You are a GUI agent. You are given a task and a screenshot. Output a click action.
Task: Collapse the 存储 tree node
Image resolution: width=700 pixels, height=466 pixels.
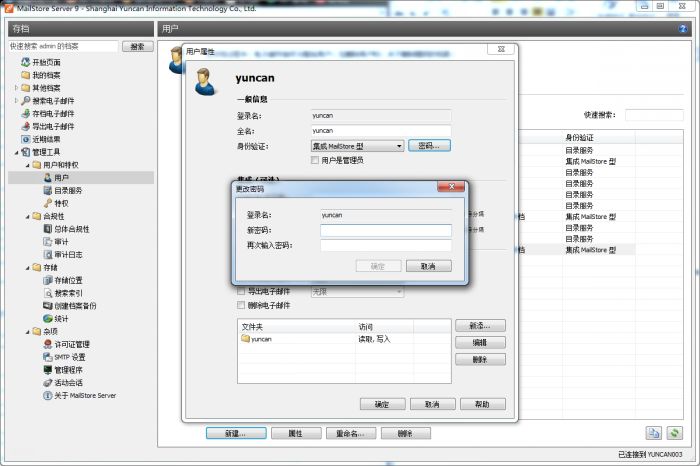(x=28, y=268)
